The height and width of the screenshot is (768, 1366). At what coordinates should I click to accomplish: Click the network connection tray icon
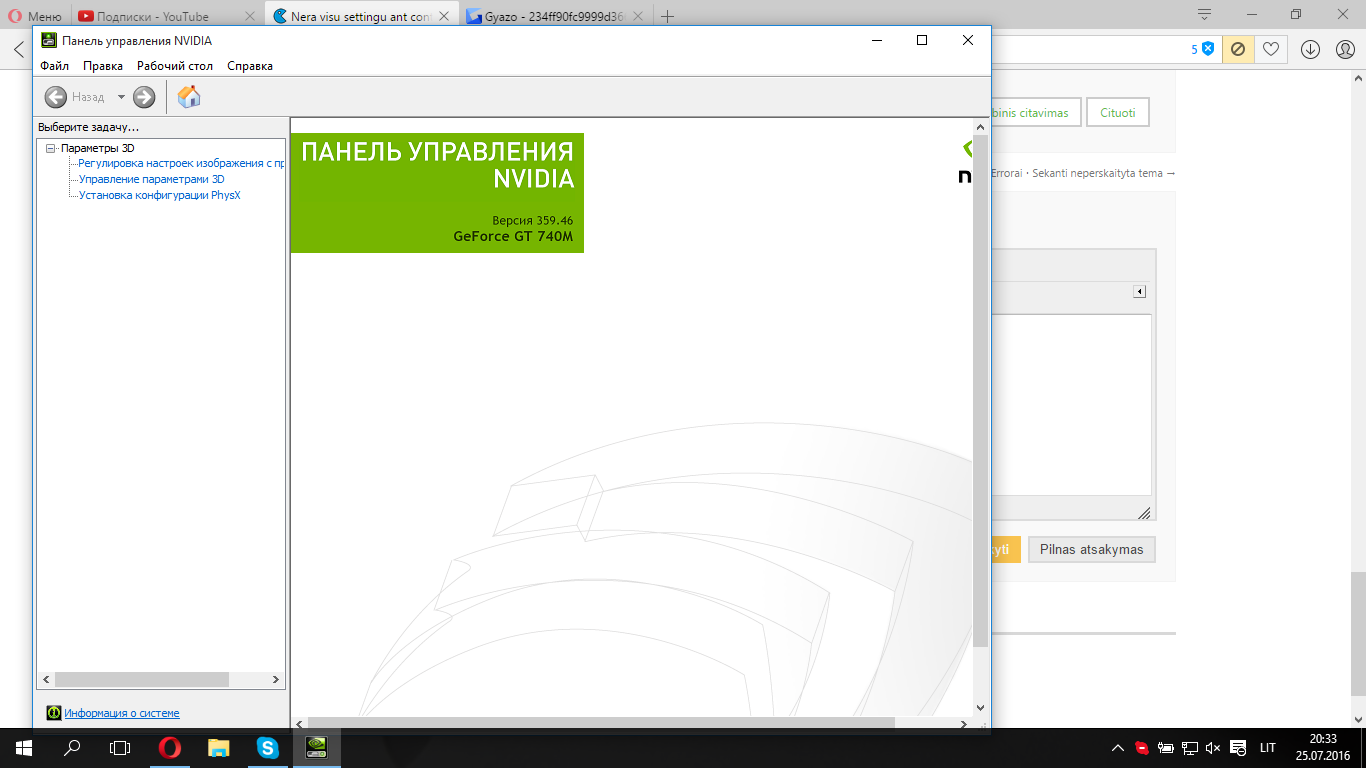point(1190,748)
